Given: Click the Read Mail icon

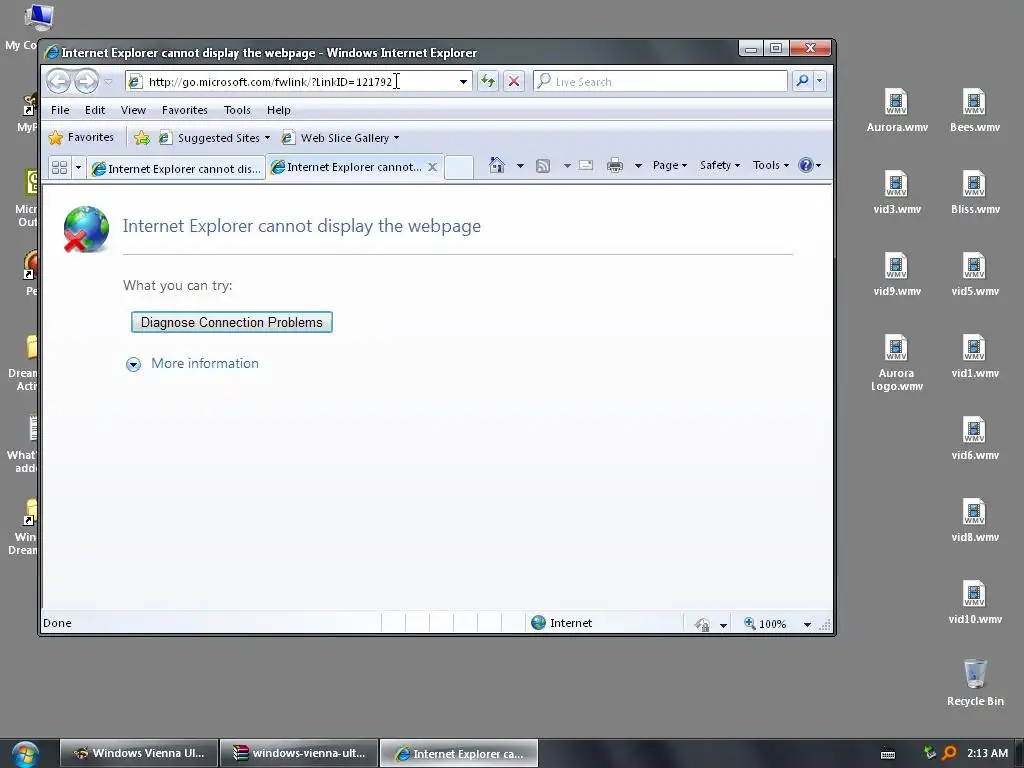Looking at the screenshot, I should [x=586, y=165].
